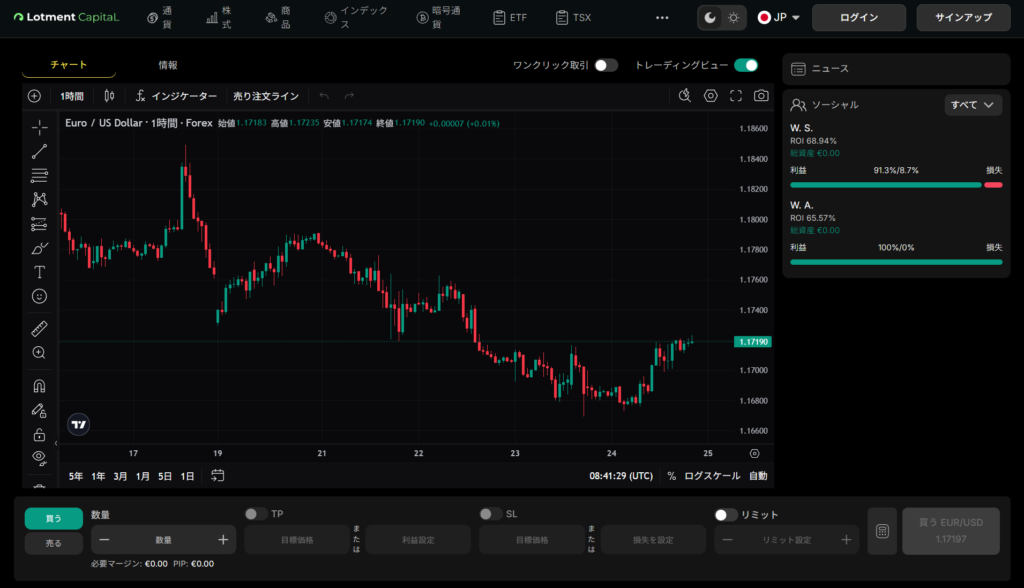Viewport: 1024px width, 588px height.
Task: Open the 通貨 currencies menu
Action: 160,18
